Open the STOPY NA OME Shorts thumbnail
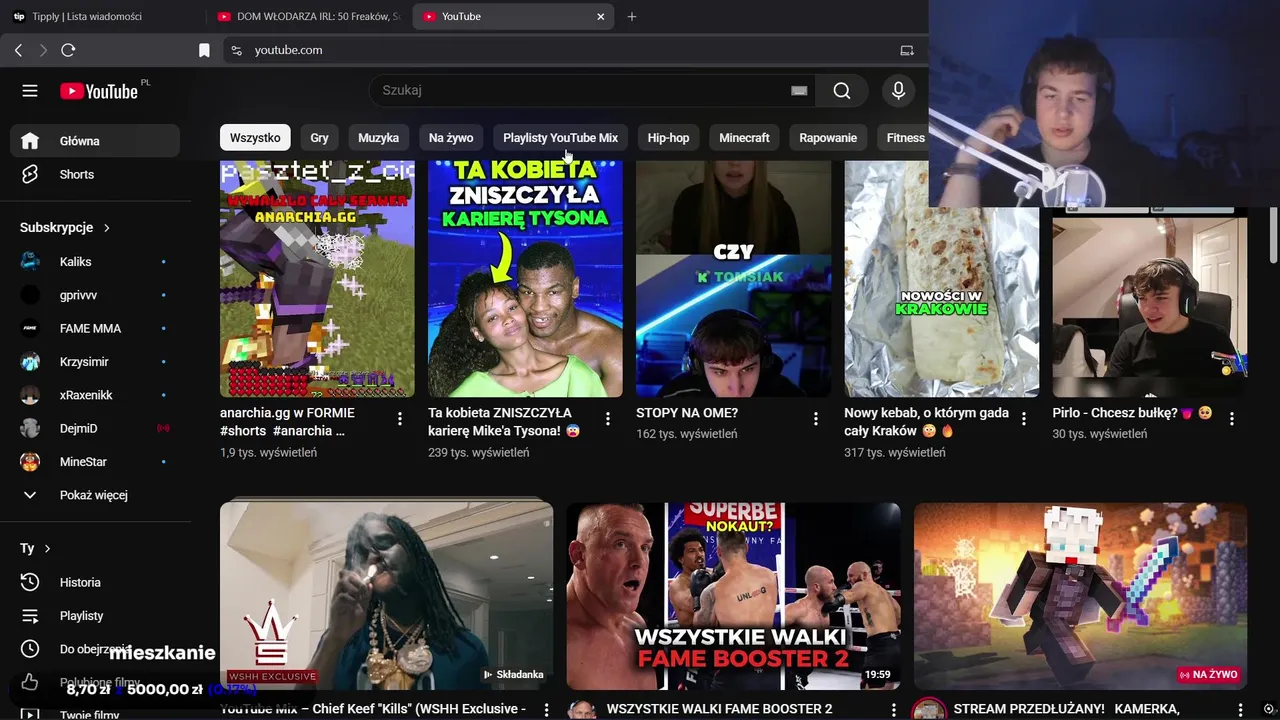Screen dimensions: 1280x720 (733, 279)
